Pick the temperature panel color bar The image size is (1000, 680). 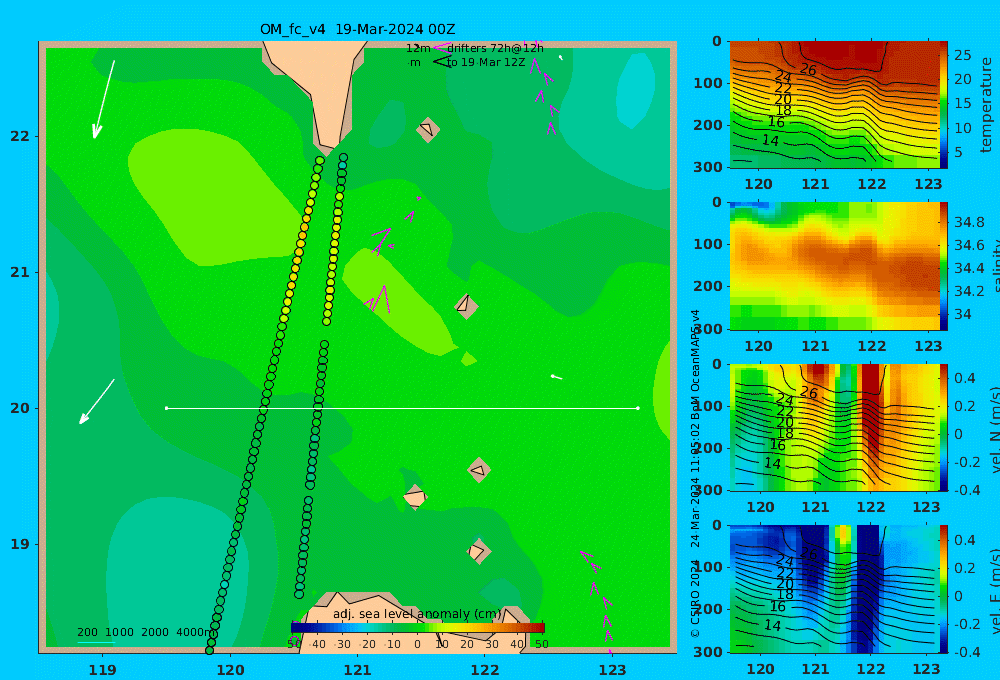[944, 105]
